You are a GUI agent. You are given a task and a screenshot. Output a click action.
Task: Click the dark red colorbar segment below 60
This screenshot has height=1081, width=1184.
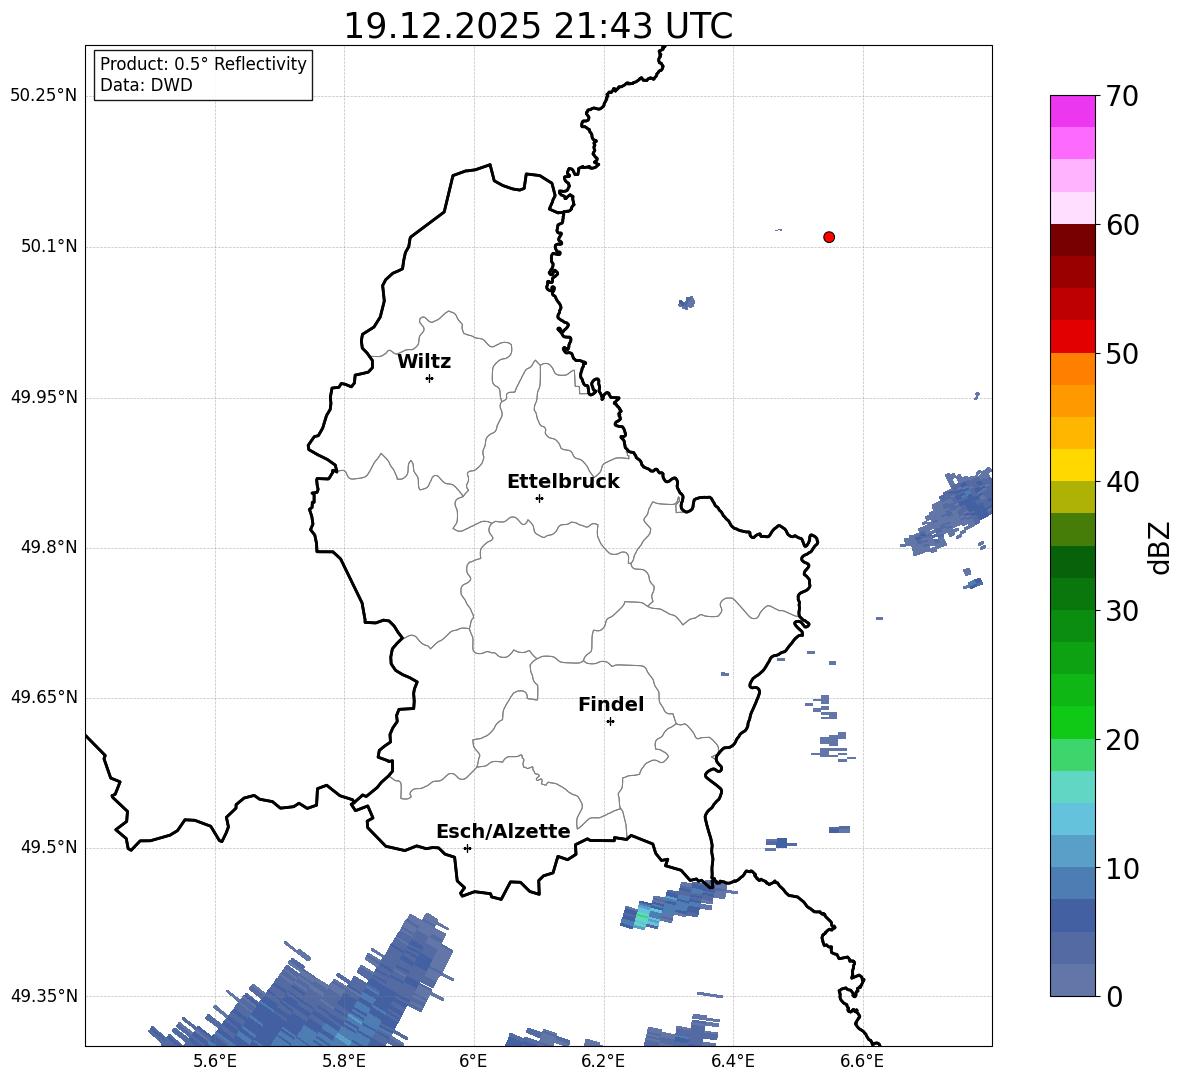pyautogui.click(x=1072, y=240)
